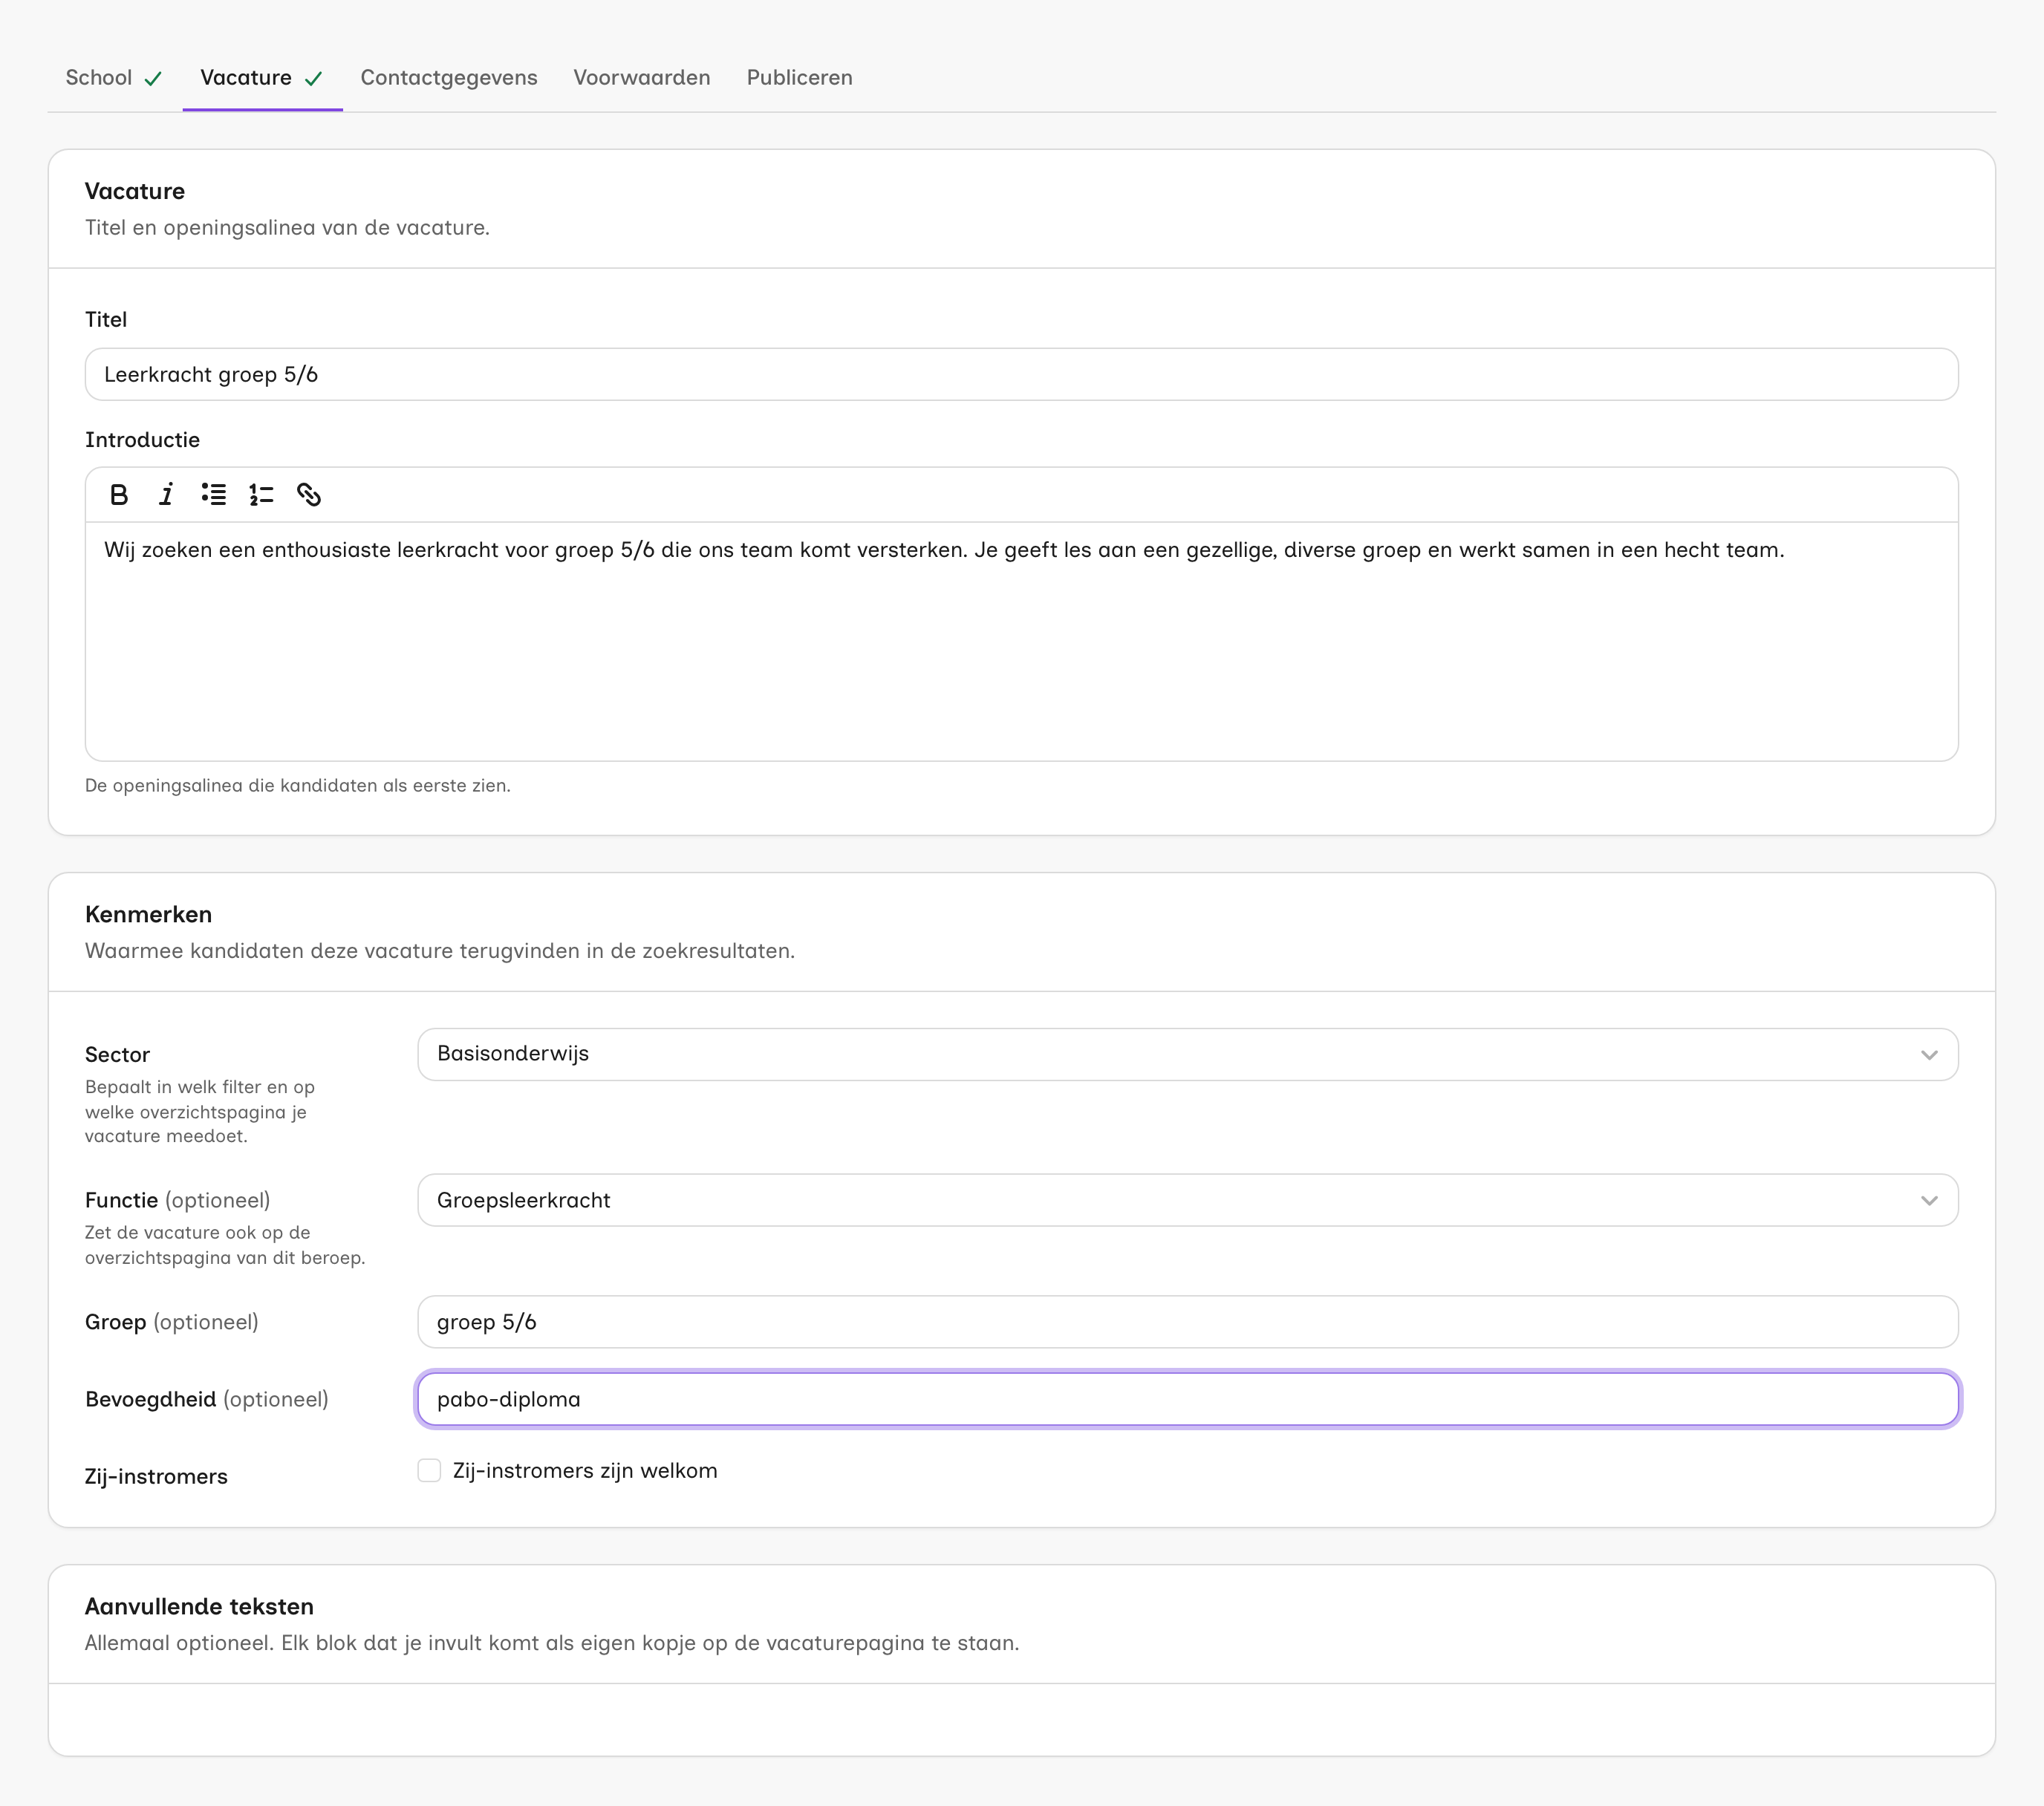Click the green checkmark beside School
Screen dimensions: 2044x1806
[x=153, y=79]
